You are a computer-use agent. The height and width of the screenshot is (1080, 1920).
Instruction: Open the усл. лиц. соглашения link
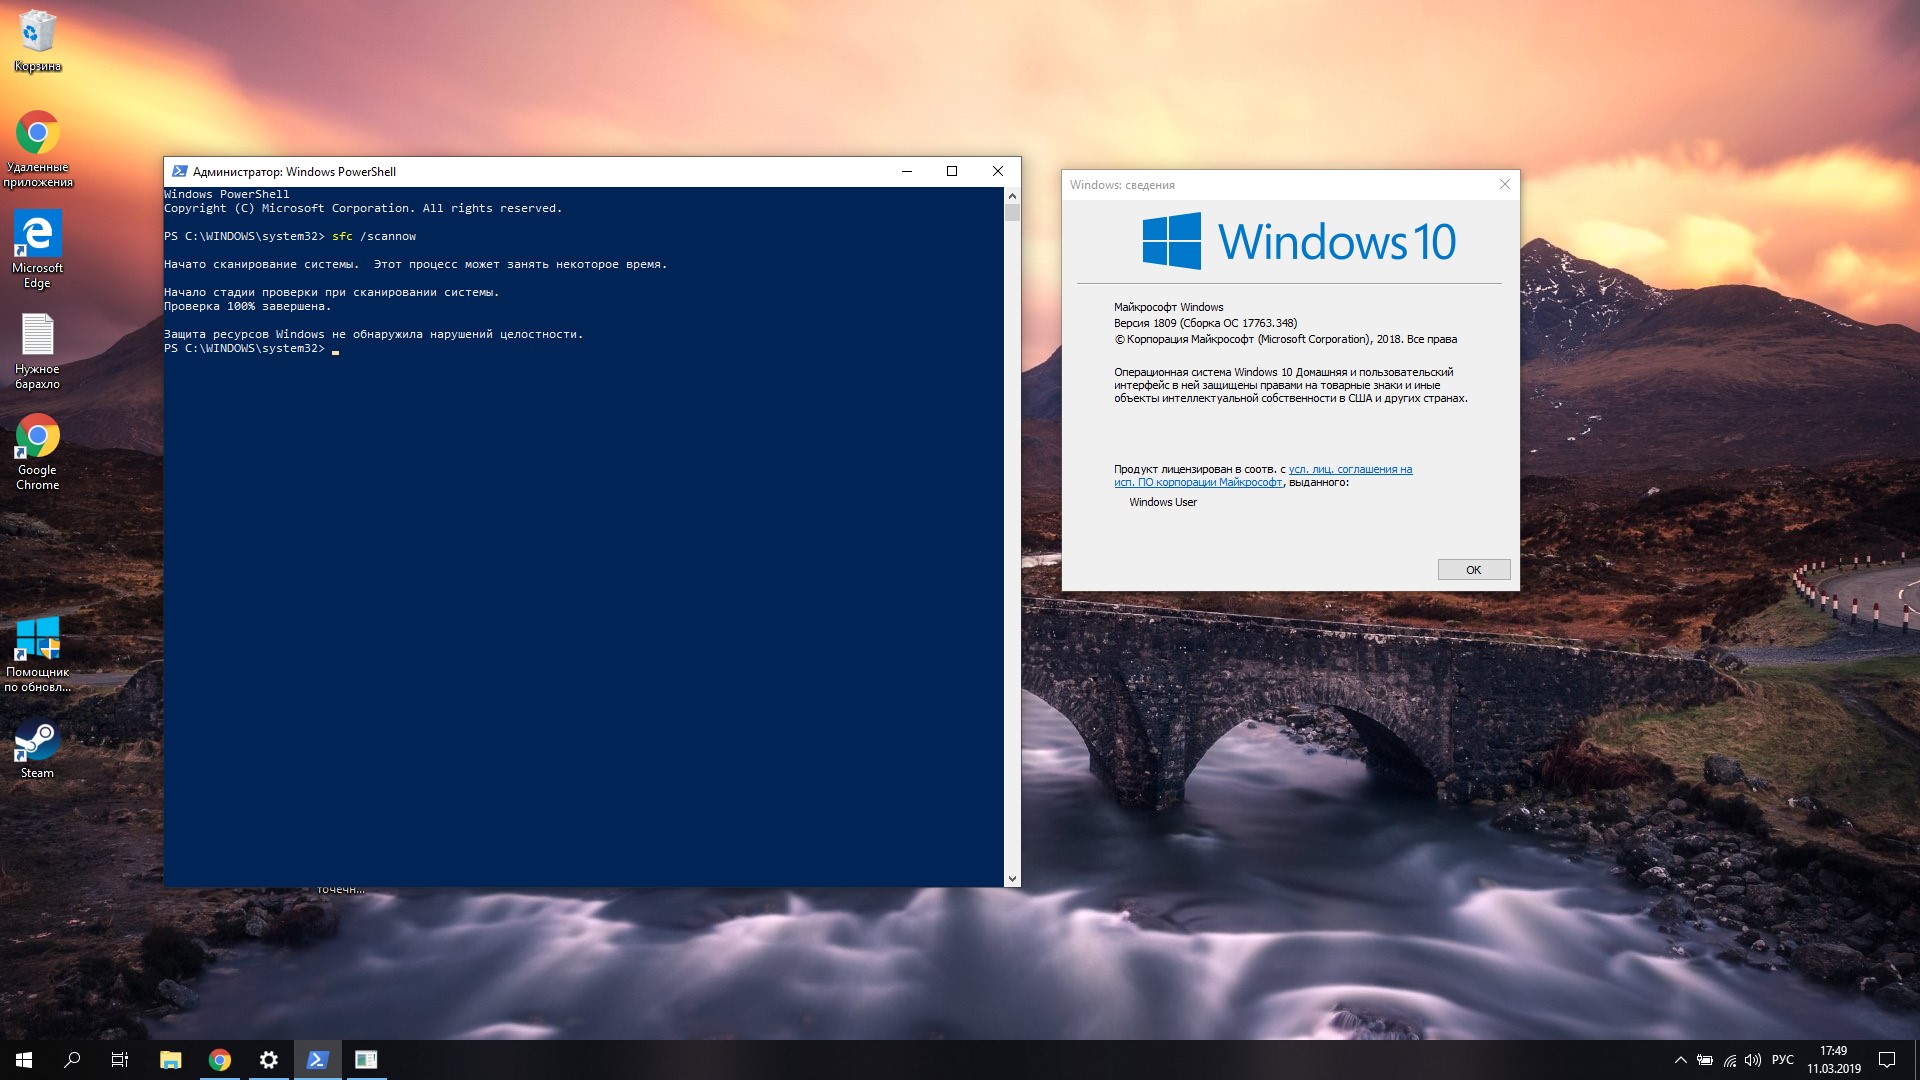coord(1350,469)
